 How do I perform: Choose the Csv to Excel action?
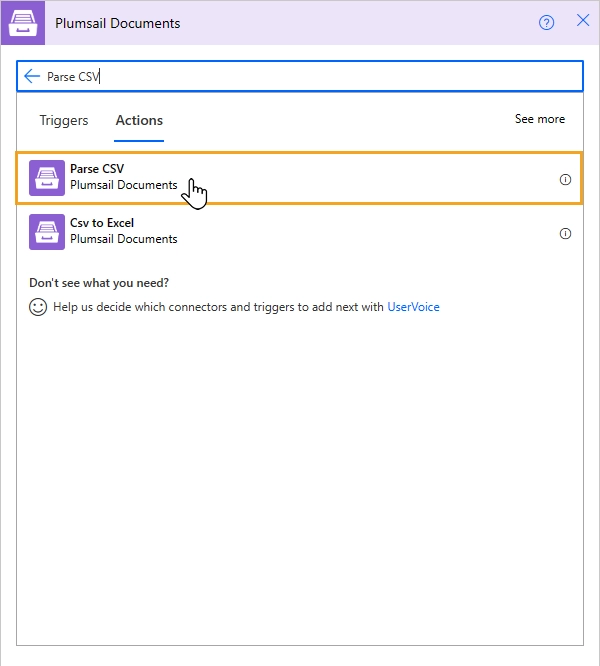tap(300, 232)
